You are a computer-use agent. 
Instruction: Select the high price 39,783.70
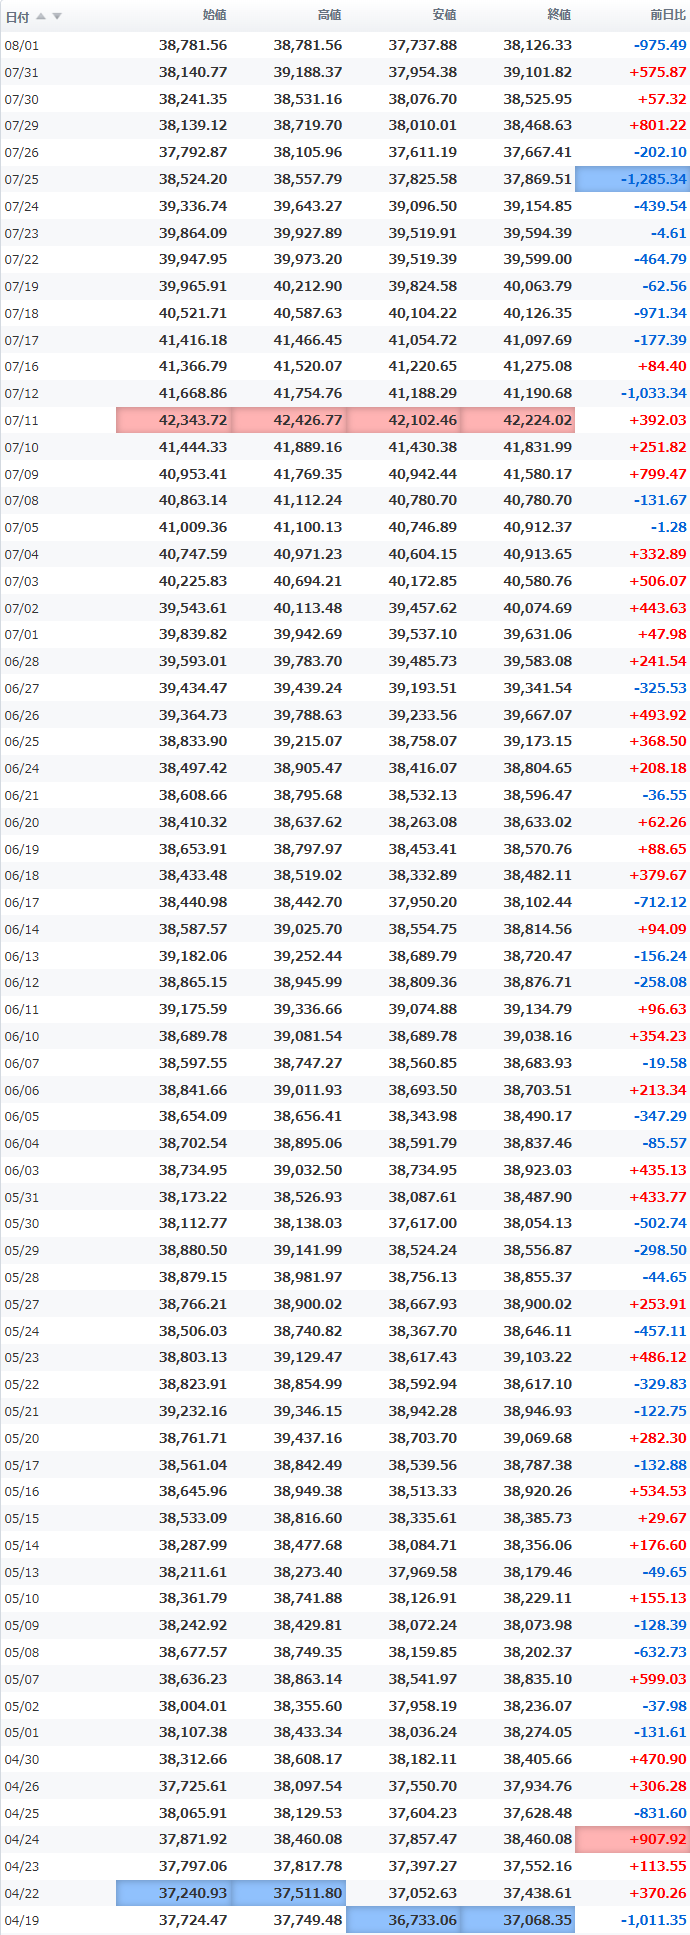click(308, 661)
